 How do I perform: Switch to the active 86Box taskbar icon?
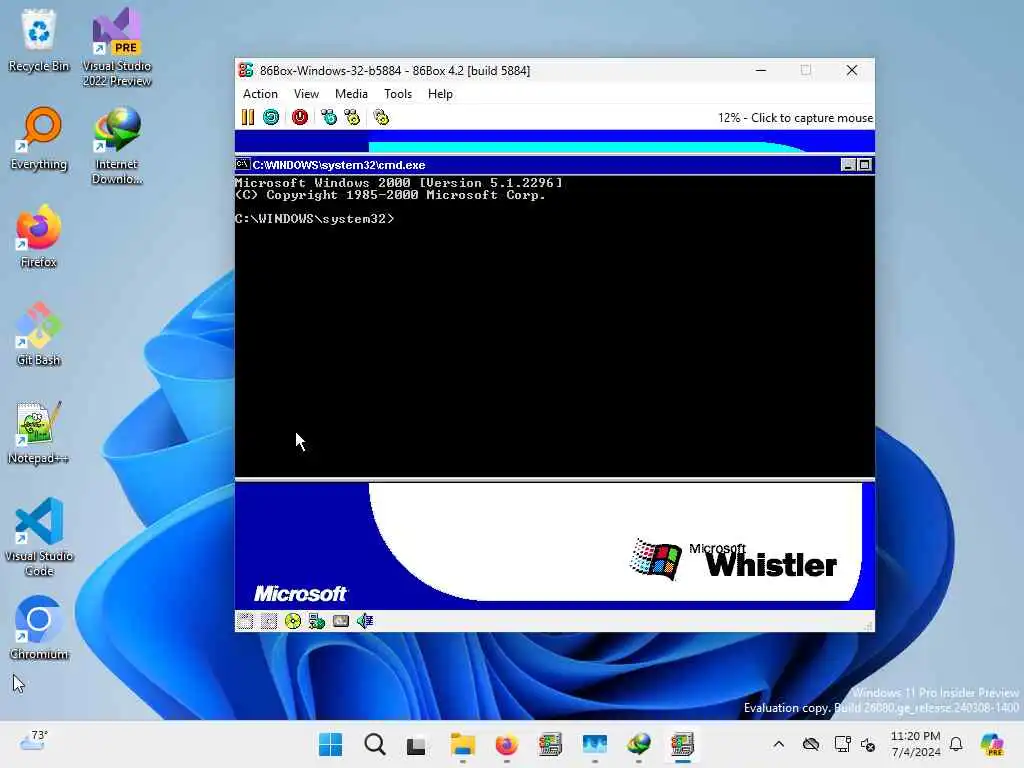point(682,744)
